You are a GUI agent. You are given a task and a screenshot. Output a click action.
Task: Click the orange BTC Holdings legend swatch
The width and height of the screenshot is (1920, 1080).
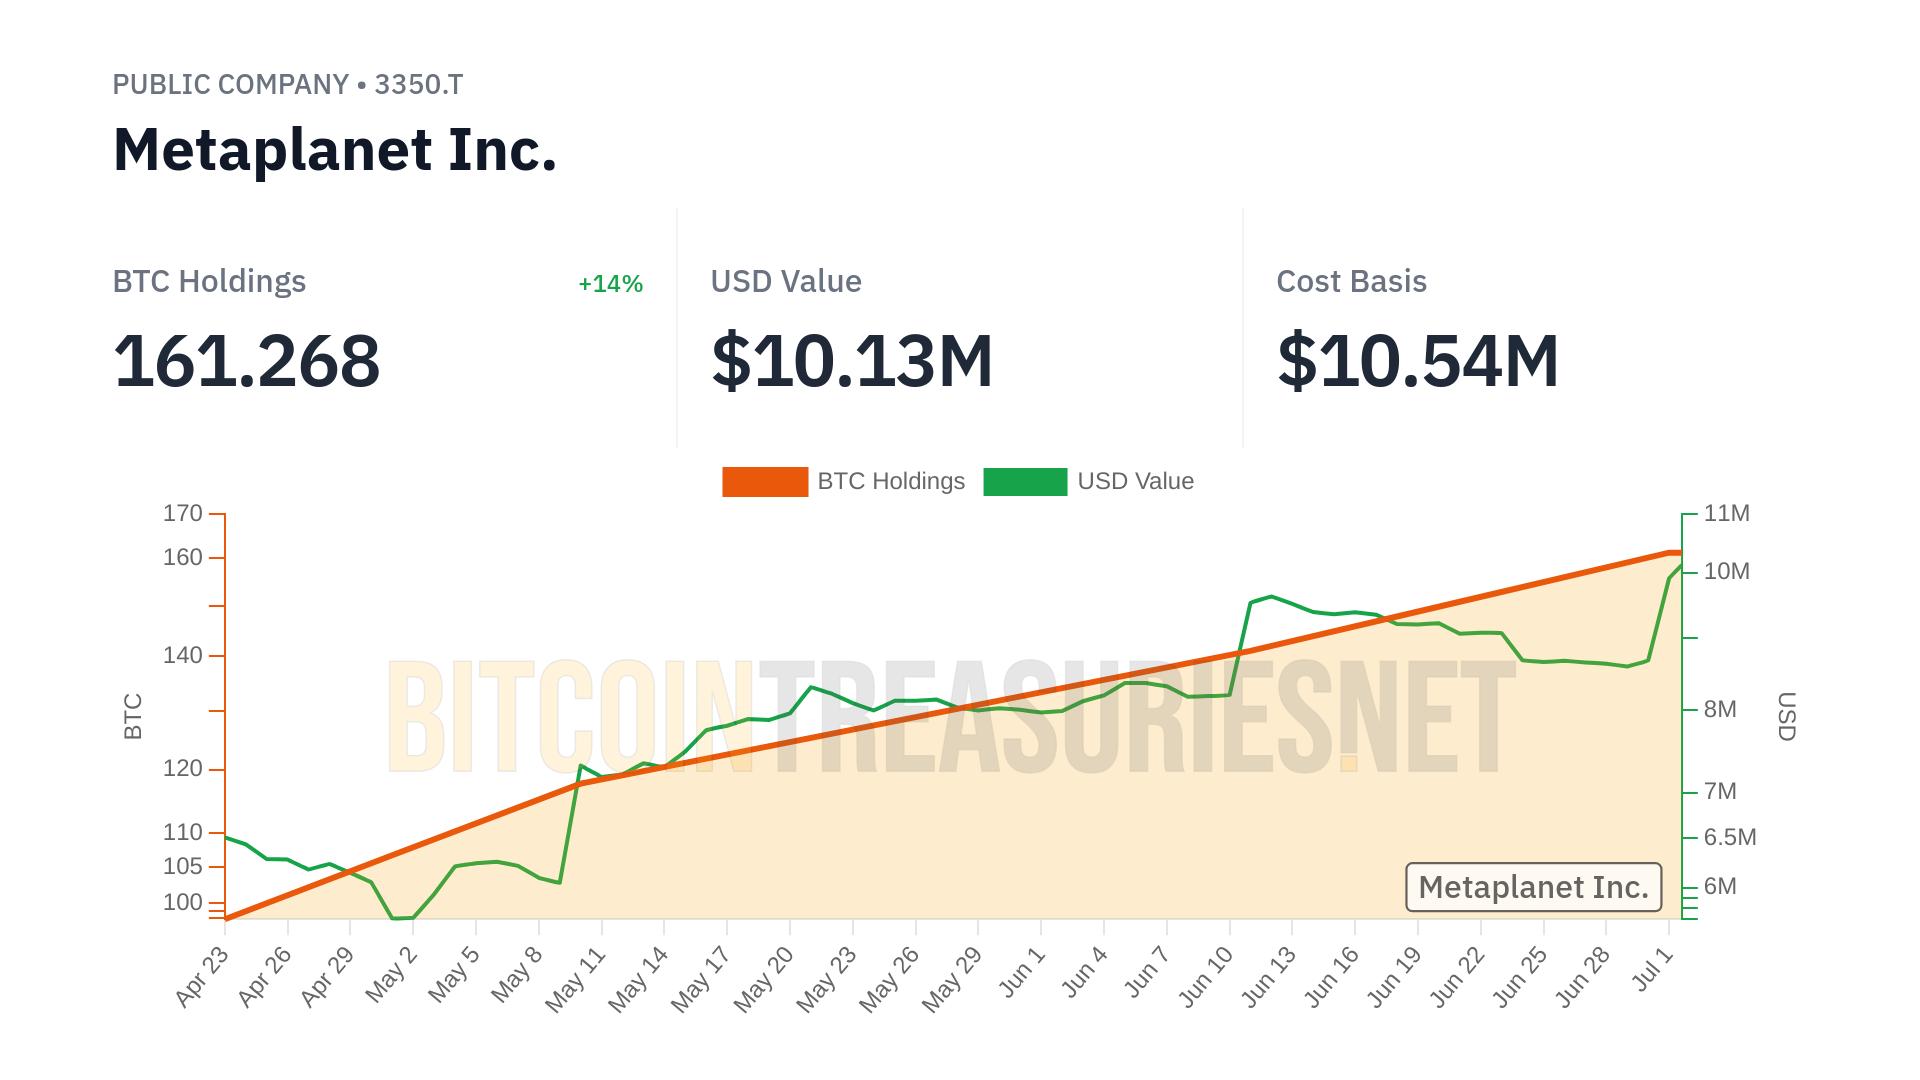pyautogui.click(x=765, y=482)
